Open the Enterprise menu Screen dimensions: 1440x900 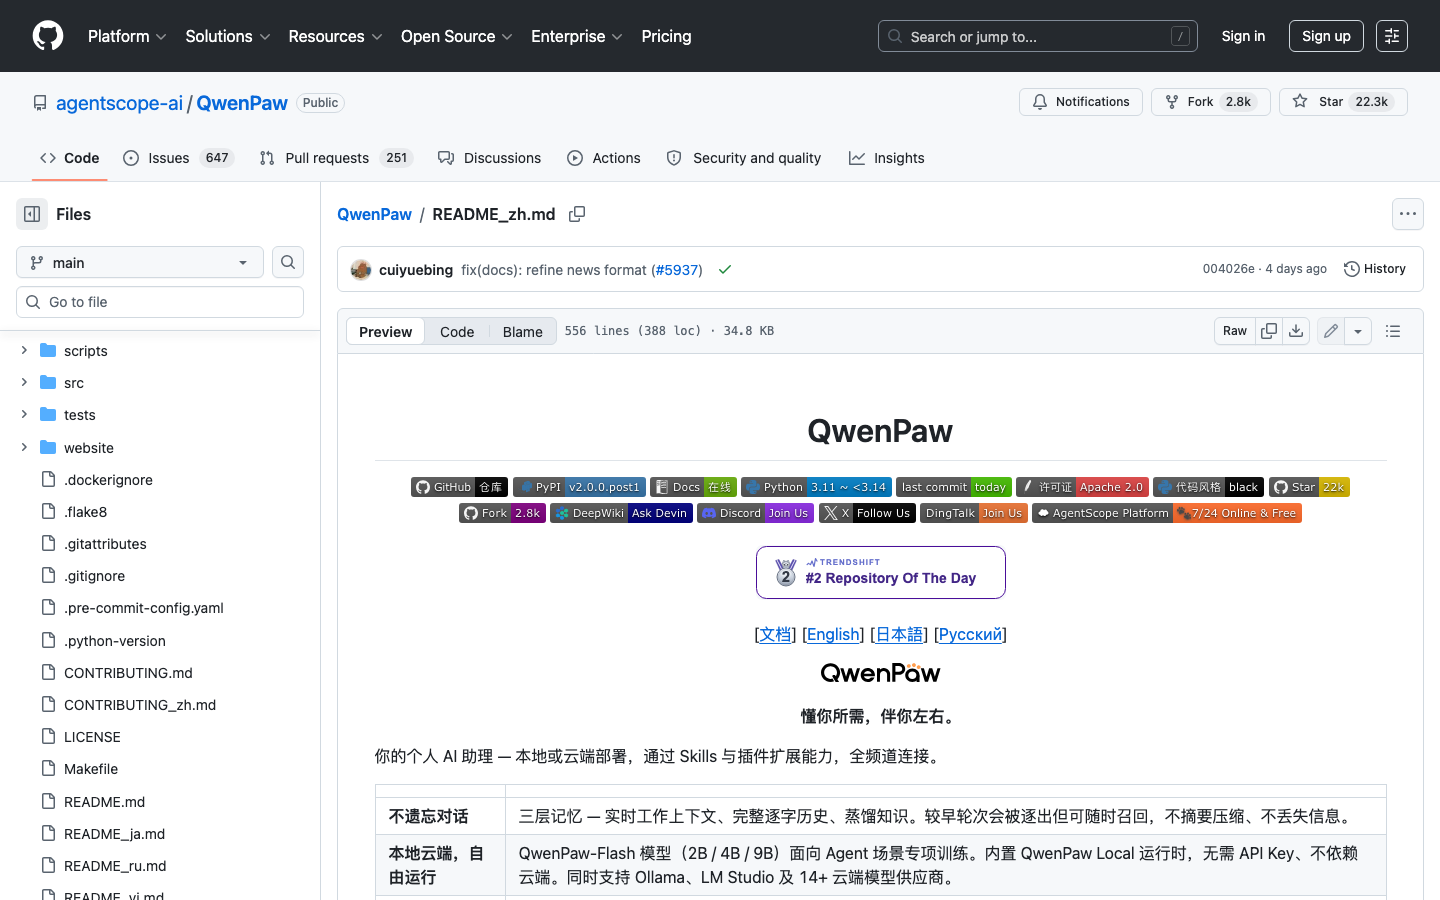coord(577,36)
